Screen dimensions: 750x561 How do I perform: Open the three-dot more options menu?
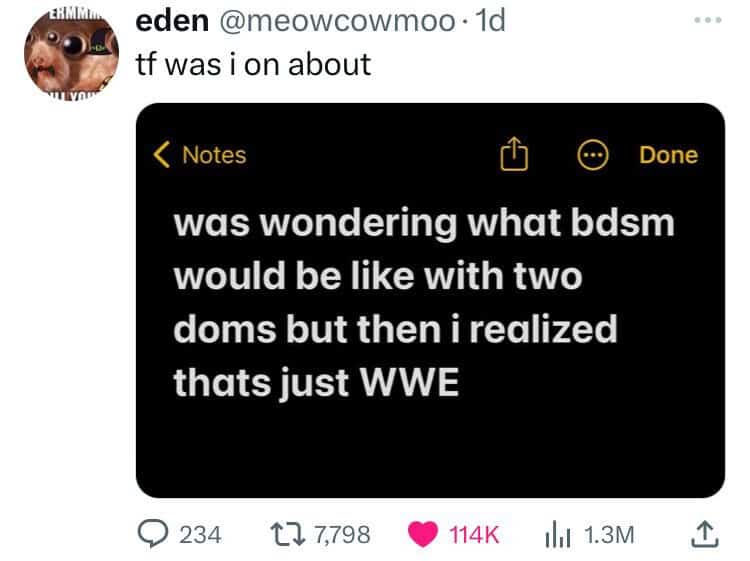tap(708, 21)
